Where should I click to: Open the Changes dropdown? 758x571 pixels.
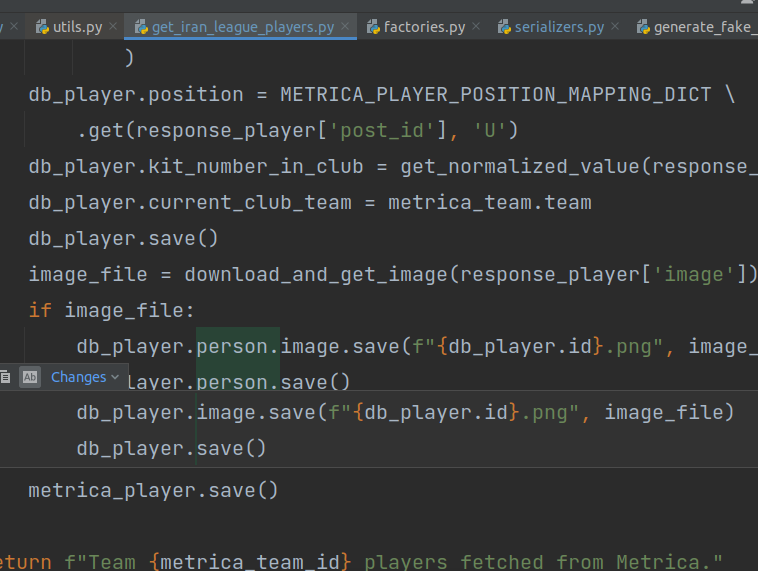tap(85, 377)
